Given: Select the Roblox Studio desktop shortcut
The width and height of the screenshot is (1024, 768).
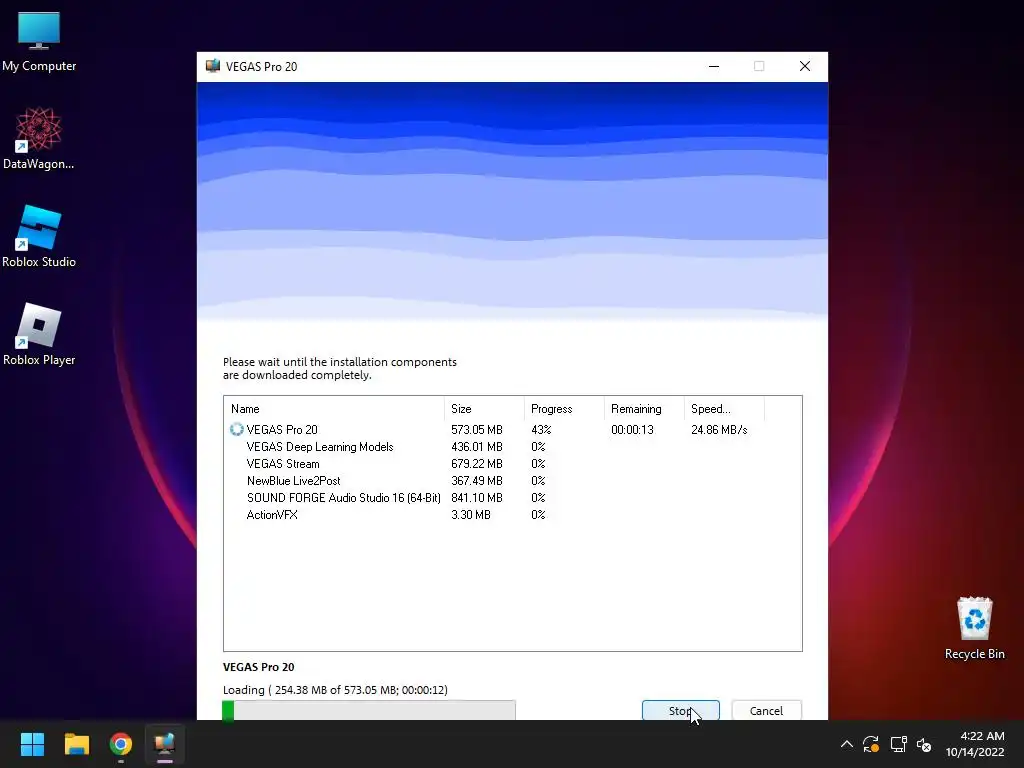Looking at the screenshot, I should coord(39,236).
